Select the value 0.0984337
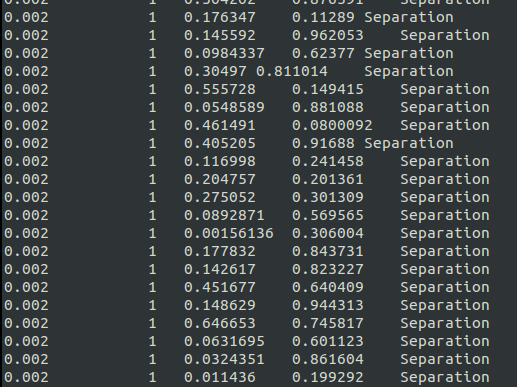Viewport: 517px width, 387px height. pyautogui.click(x=224, y=53)
